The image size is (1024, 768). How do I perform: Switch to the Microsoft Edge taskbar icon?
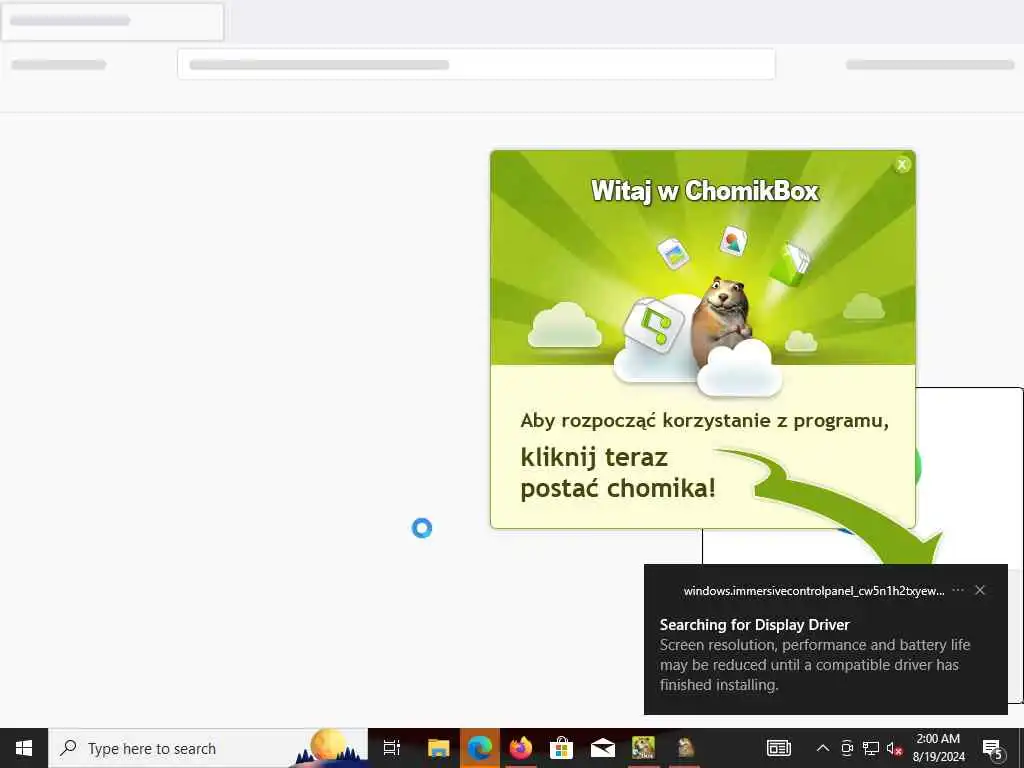[480, 748]
